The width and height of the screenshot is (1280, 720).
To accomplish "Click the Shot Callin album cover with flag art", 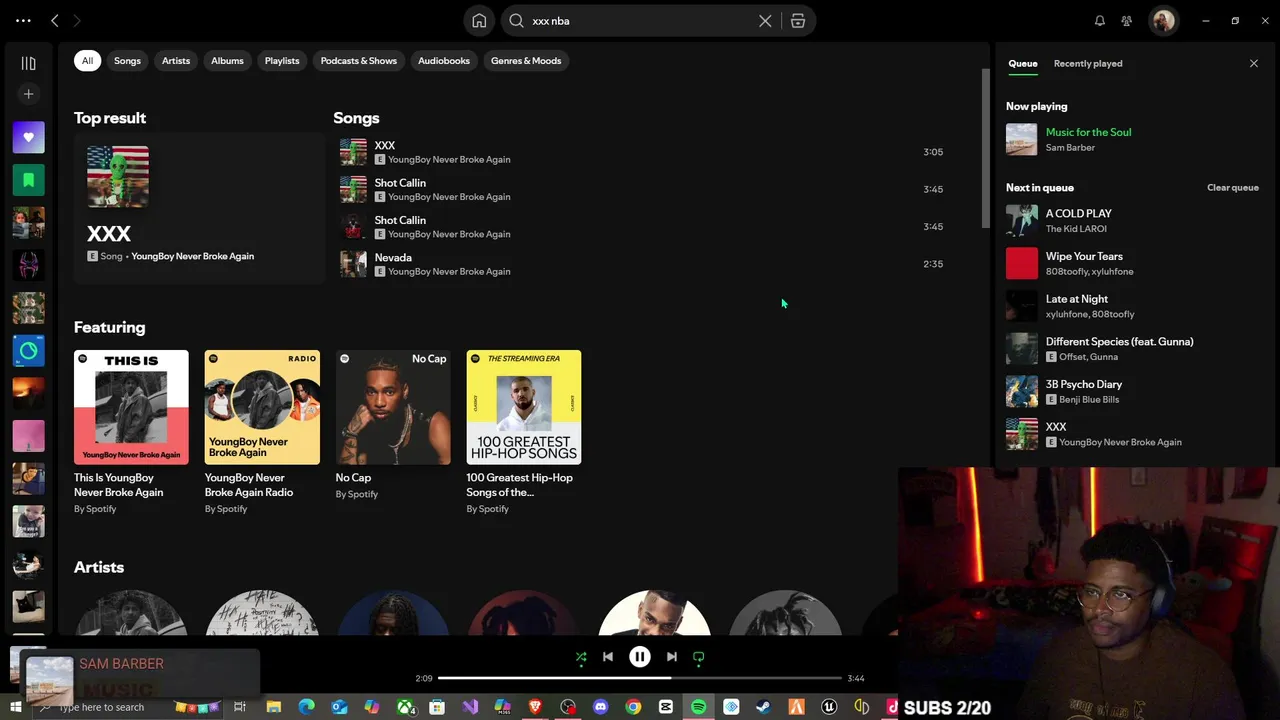I will click(x=353, y=189).
